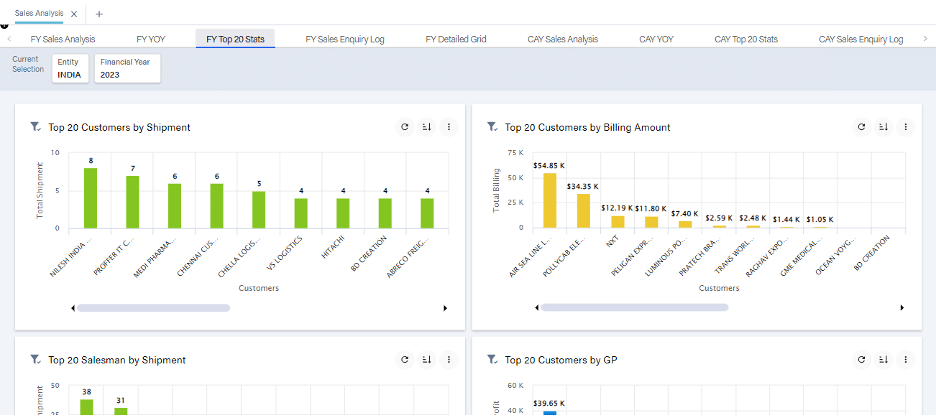Open more options for Customers by GP
Viewport: 936px width, 418px height.
pos(906,359)
